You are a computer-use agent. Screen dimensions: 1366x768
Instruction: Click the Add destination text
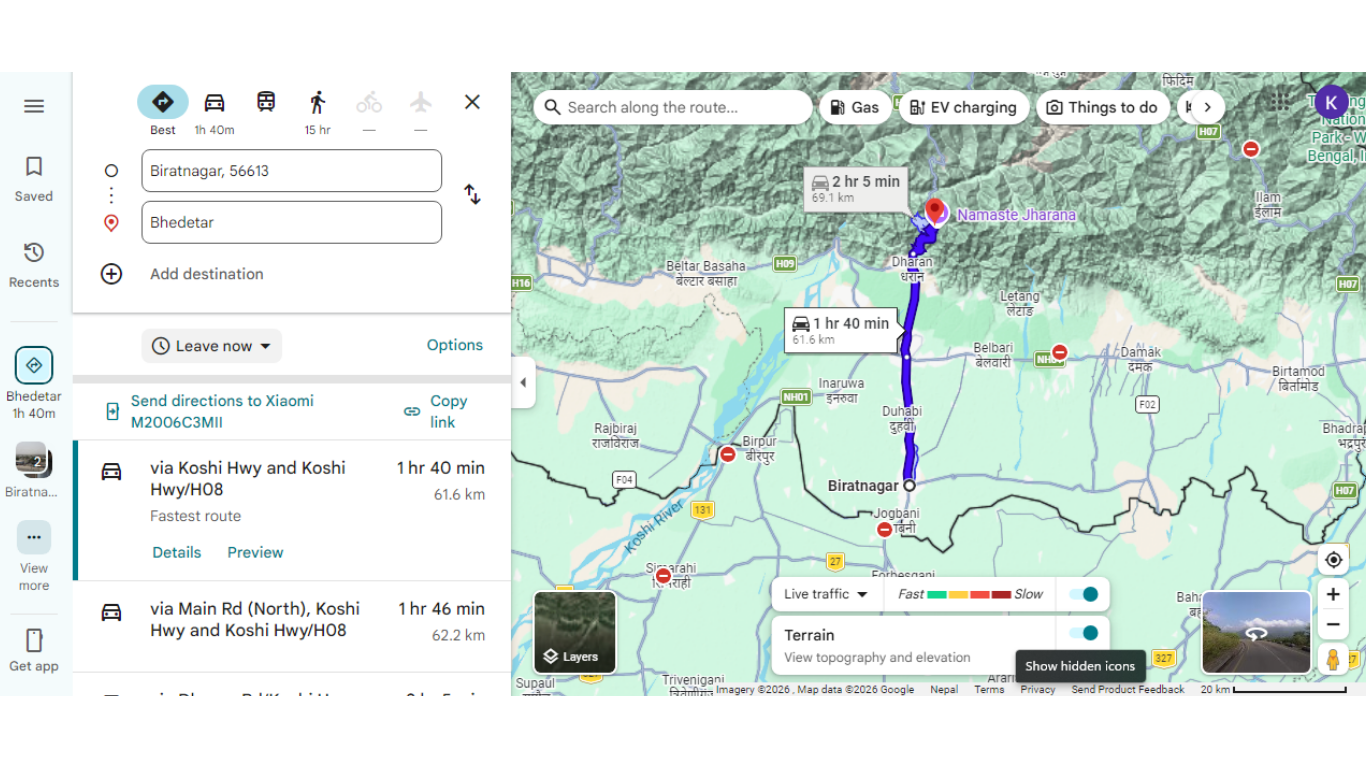click(x=207, y=274)
